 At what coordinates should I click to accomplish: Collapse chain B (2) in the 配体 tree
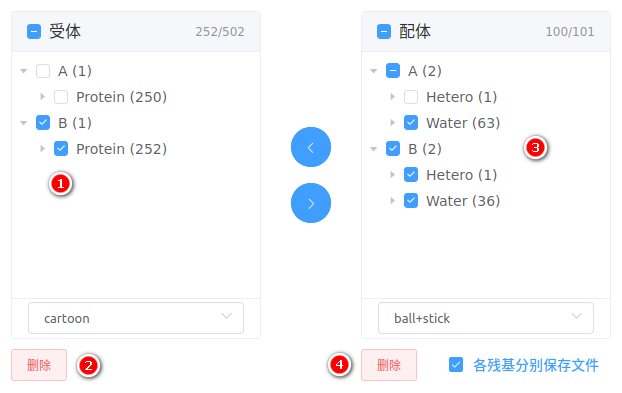click(374, 149)
